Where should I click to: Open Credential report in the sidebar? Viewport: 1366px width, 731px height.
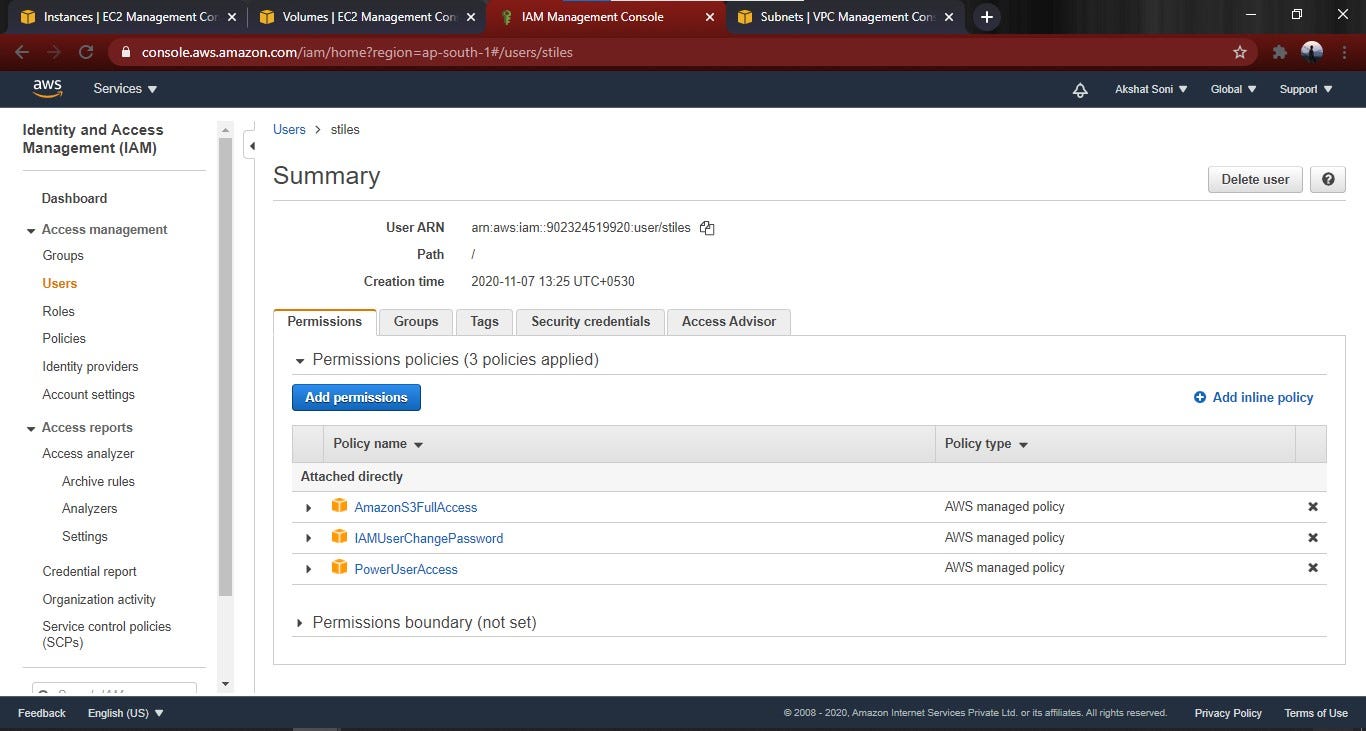point(89,572)
